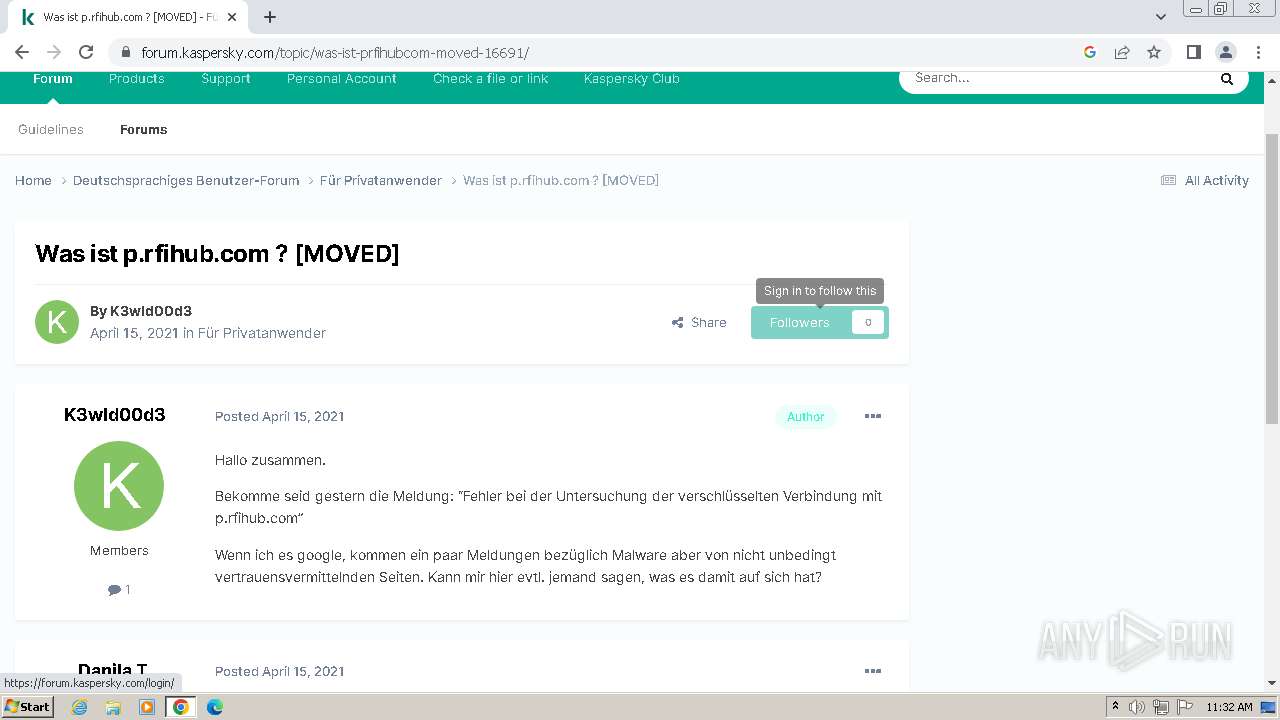This screenshot has width=1280, height=720.
Task: Click the Google icon in address bar
Action: 1090,52
